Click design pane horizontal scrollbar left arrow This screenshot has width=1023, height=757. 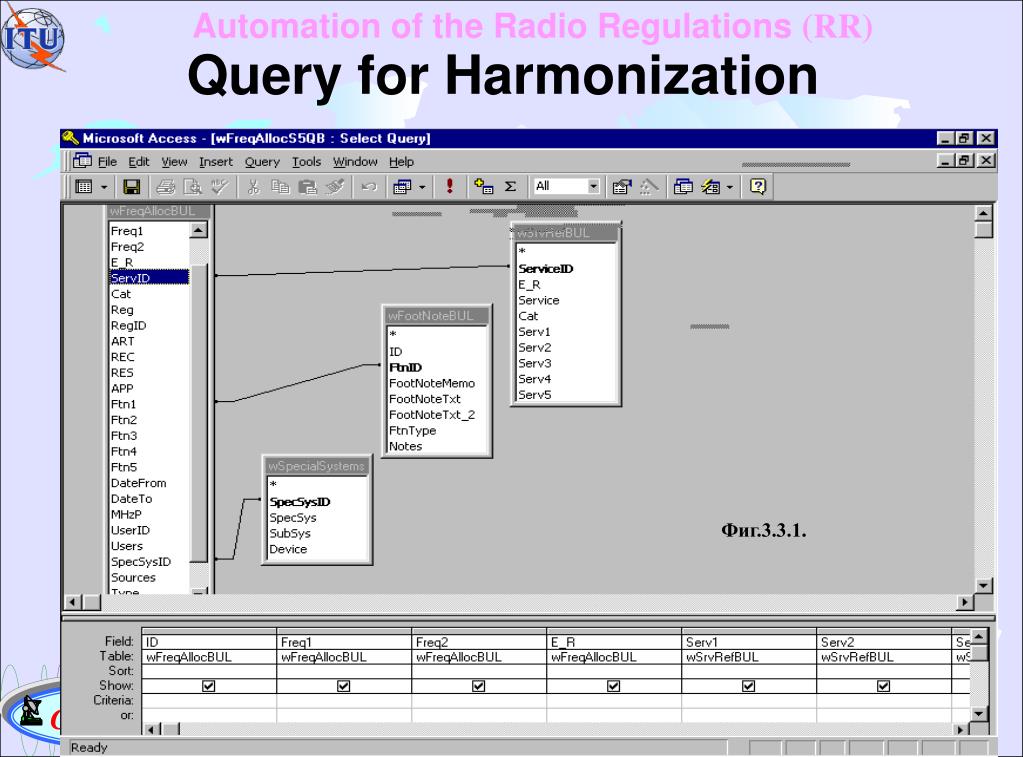pos(72,602)
